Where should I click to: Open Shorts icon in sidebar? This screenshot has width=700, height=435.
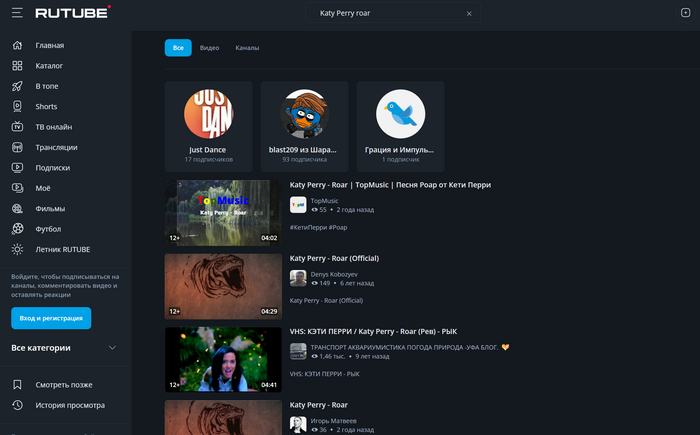click(17, 106)
